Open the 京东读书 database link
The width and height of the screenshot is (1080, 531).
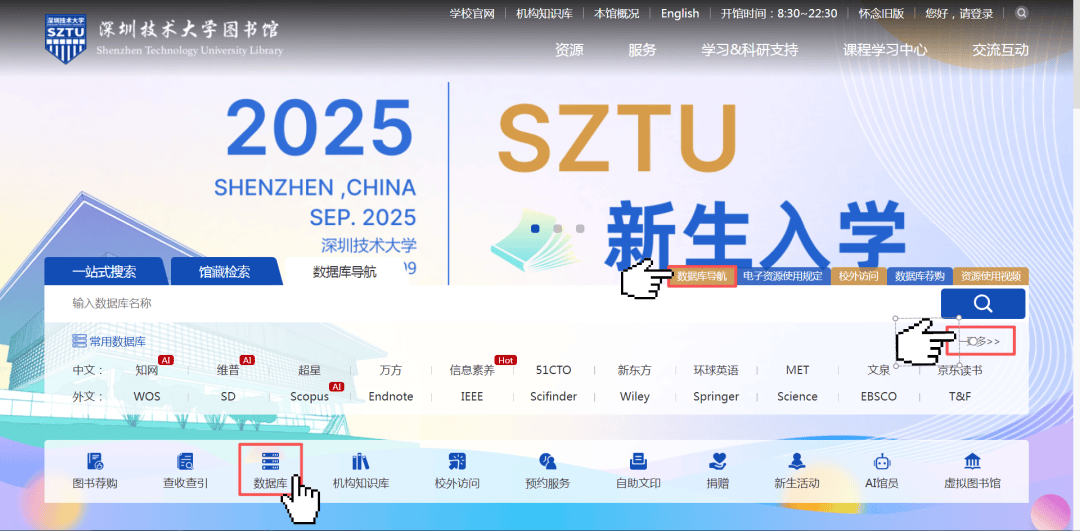959,371
